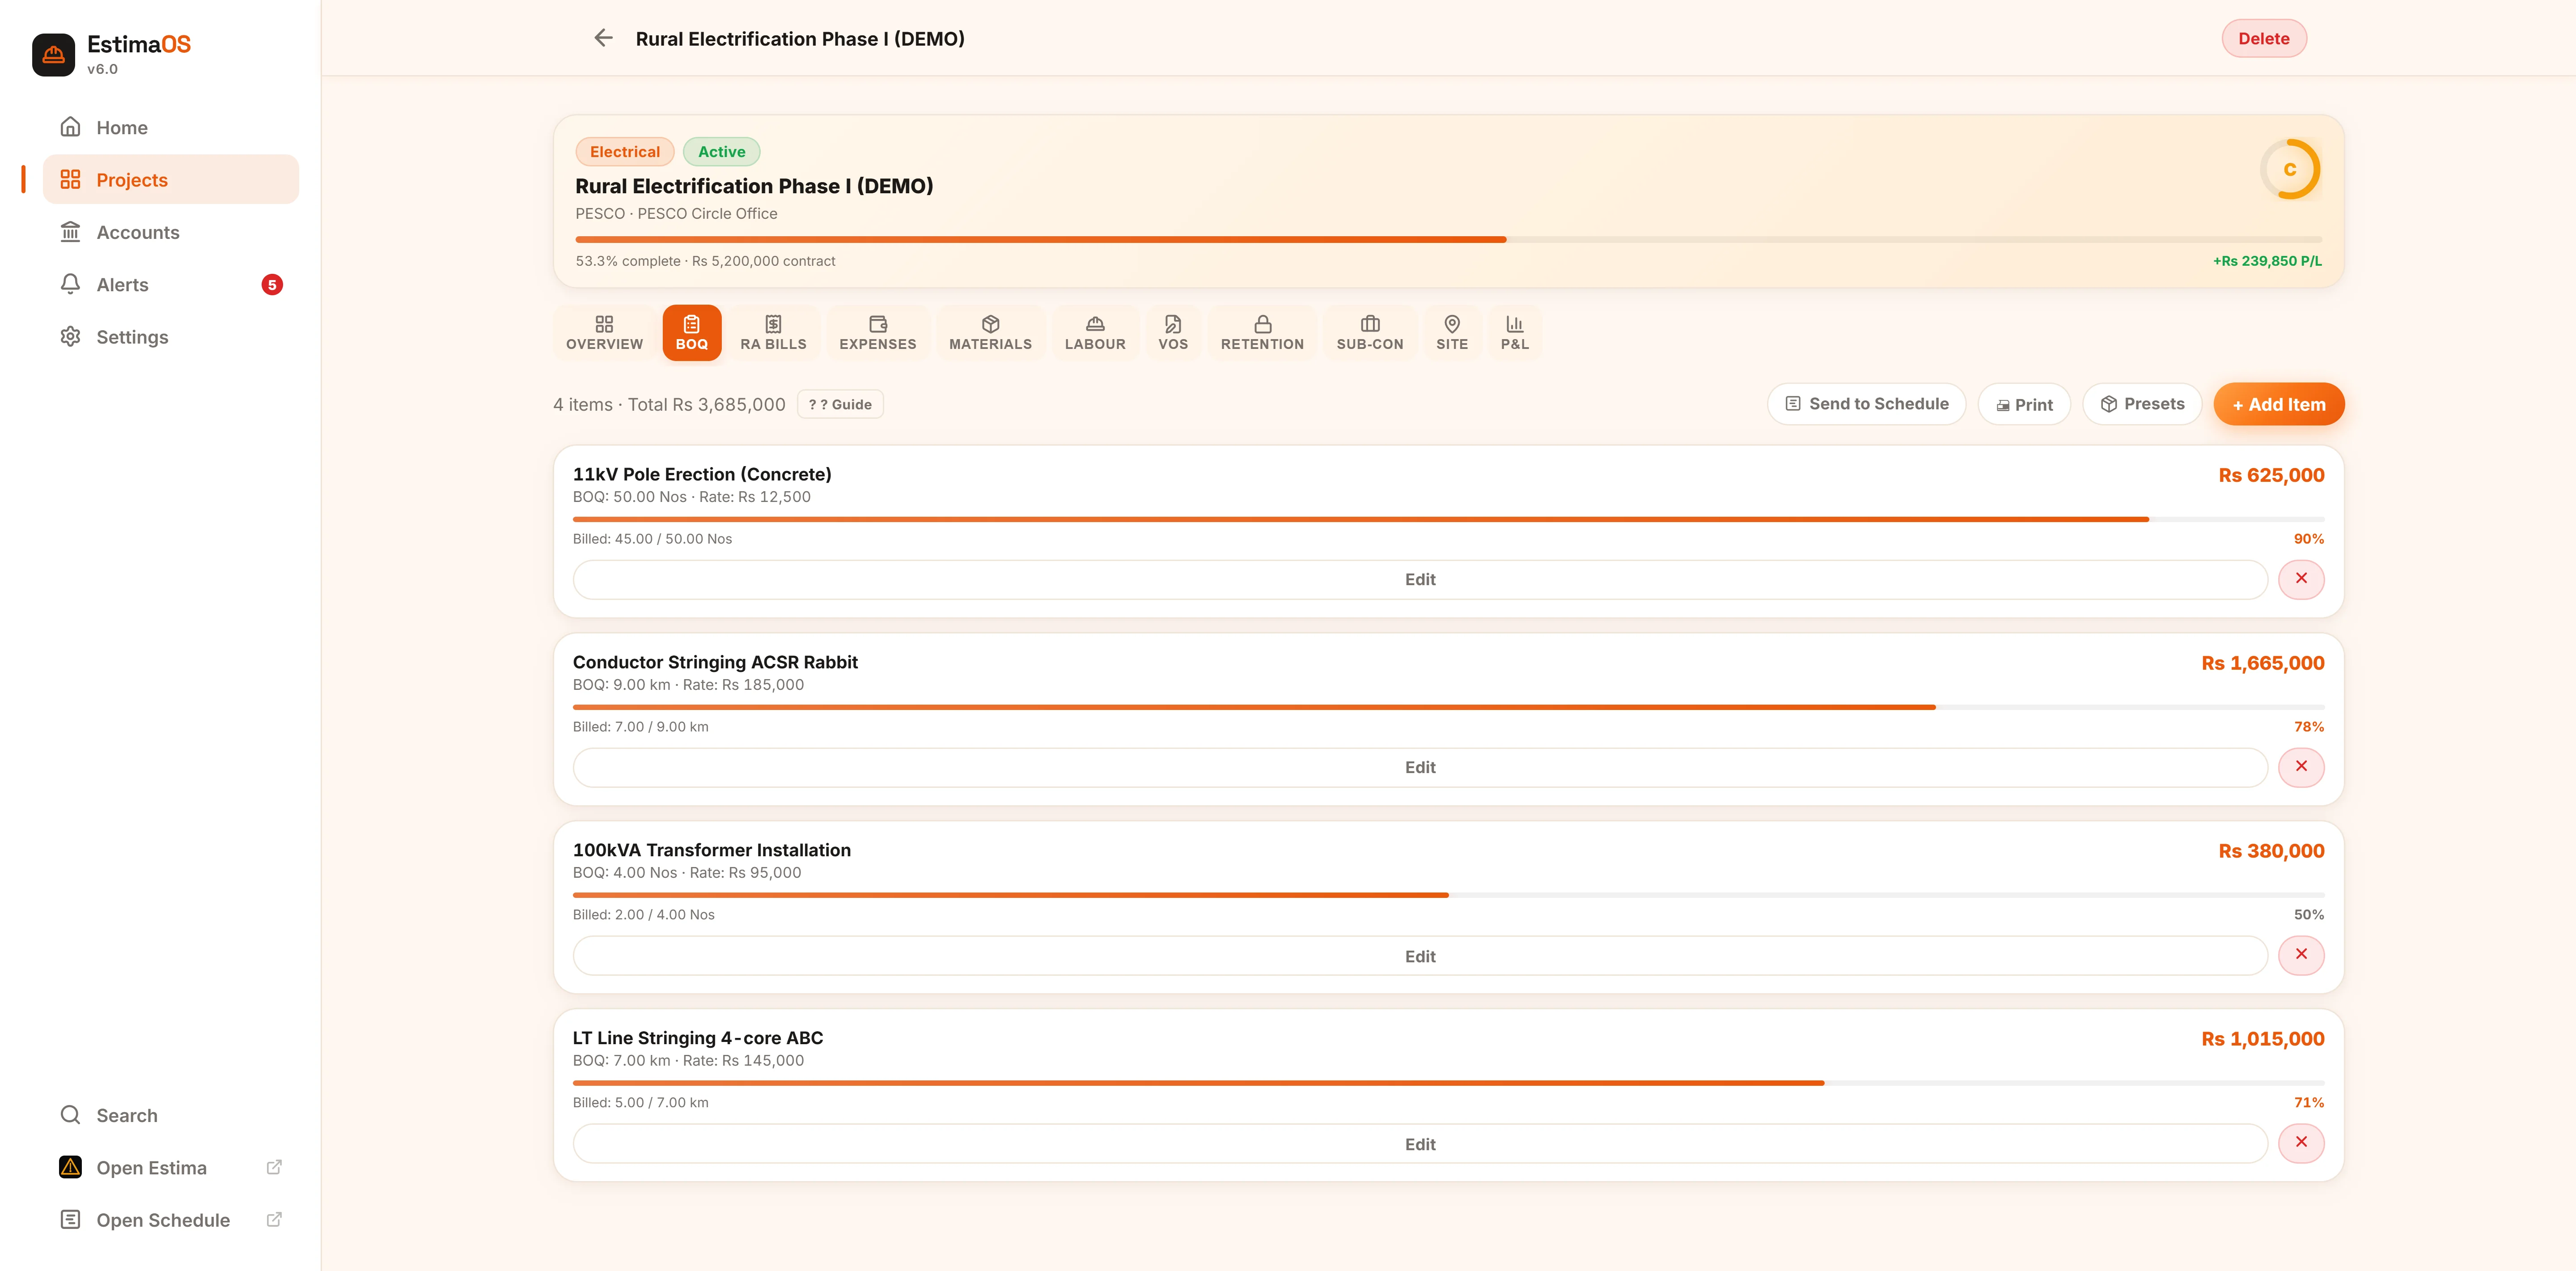Click 11kV Pole Erection billed progress bar
This screenshot has height=1271, width=2576.
1448,519
